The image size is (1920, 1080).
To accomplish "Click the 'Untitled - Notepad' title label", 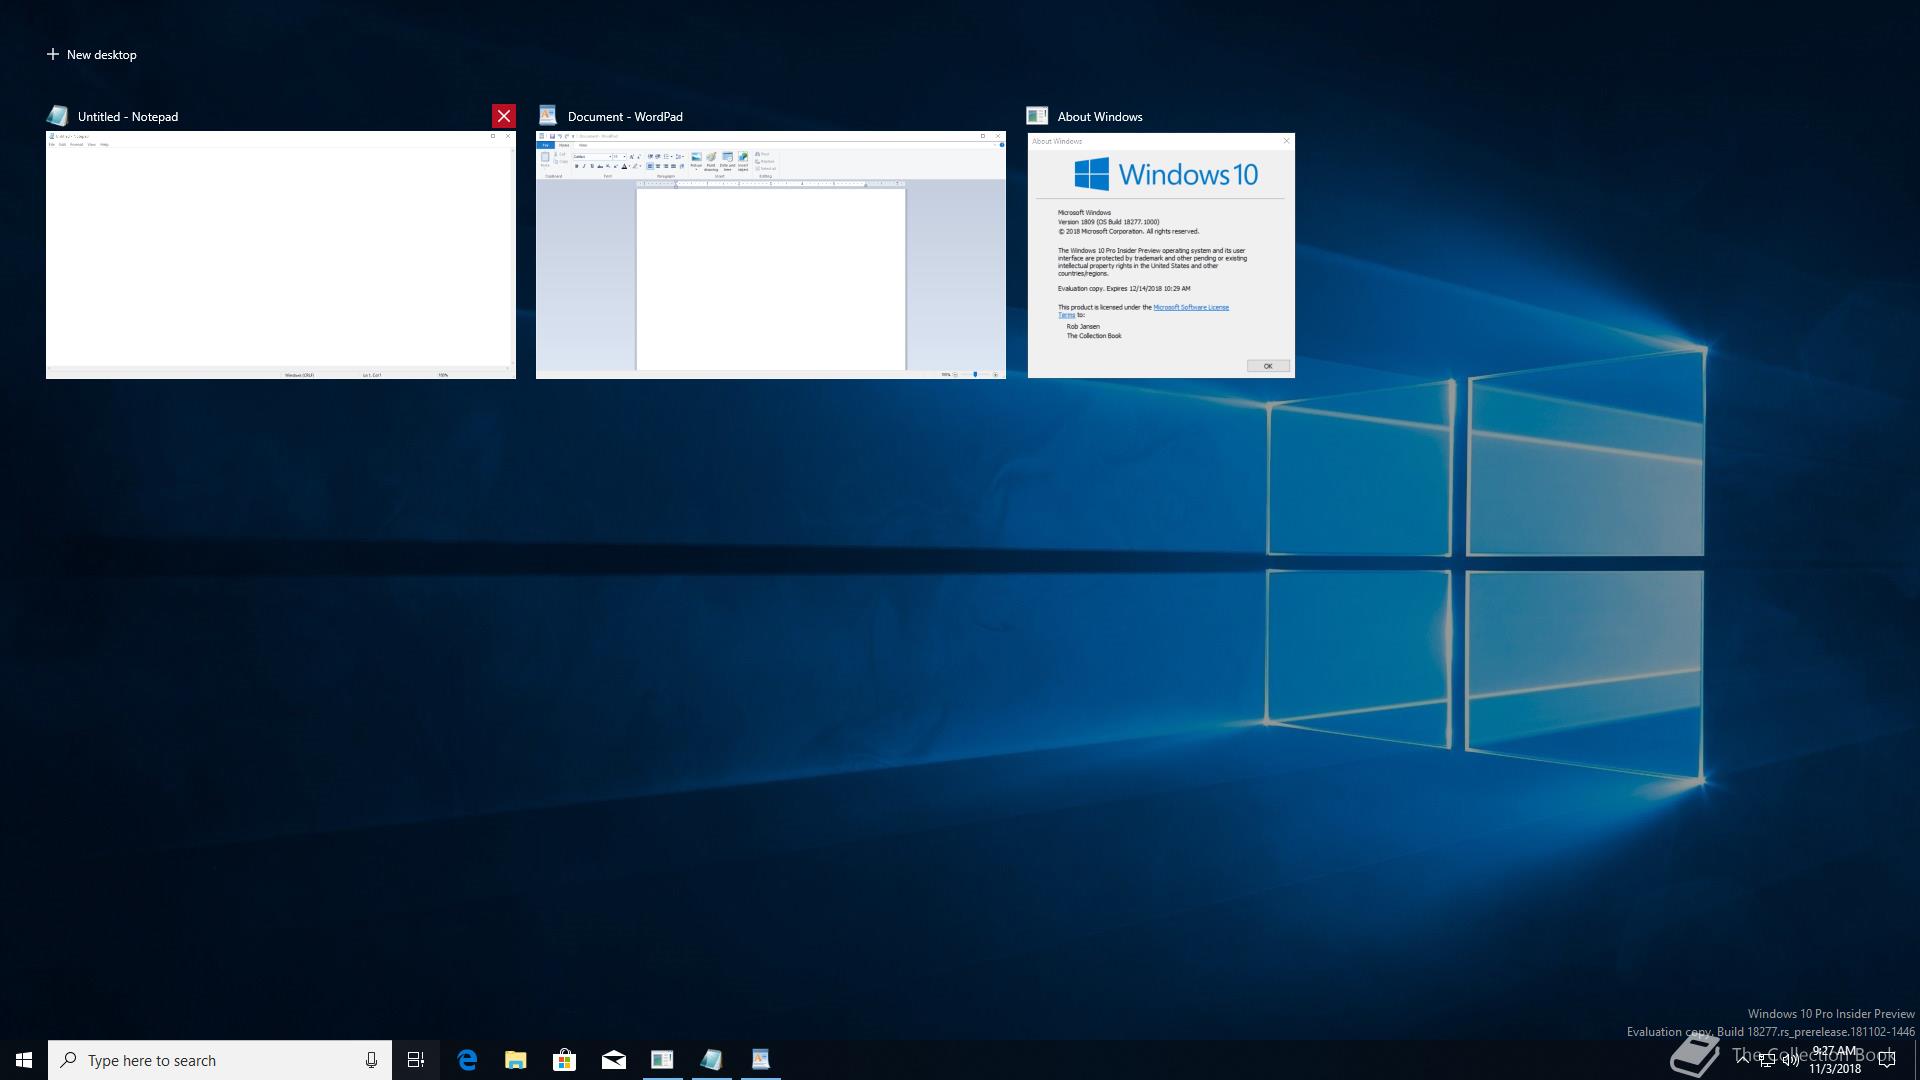I will (128, 117).
